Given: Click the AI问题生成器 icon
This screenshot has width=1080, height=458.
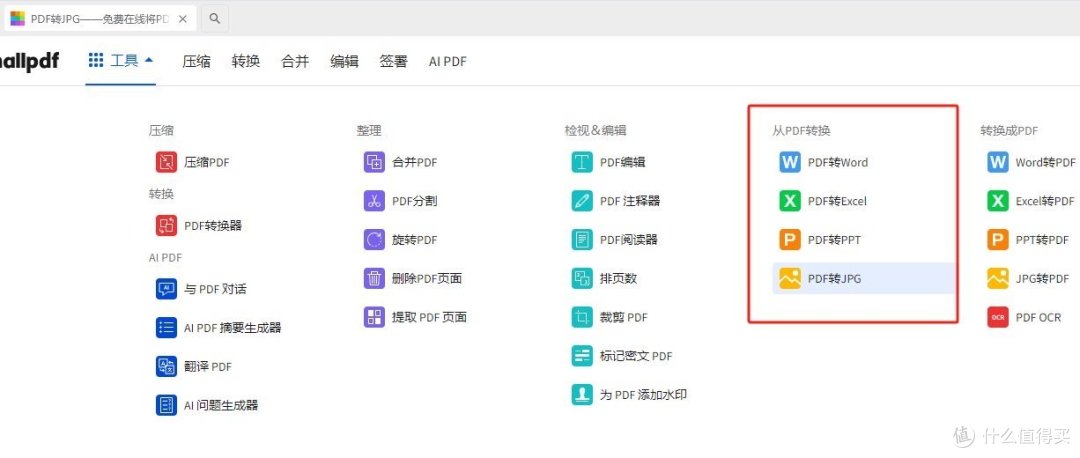Looking at the screenshot, I should click(166, 405).
